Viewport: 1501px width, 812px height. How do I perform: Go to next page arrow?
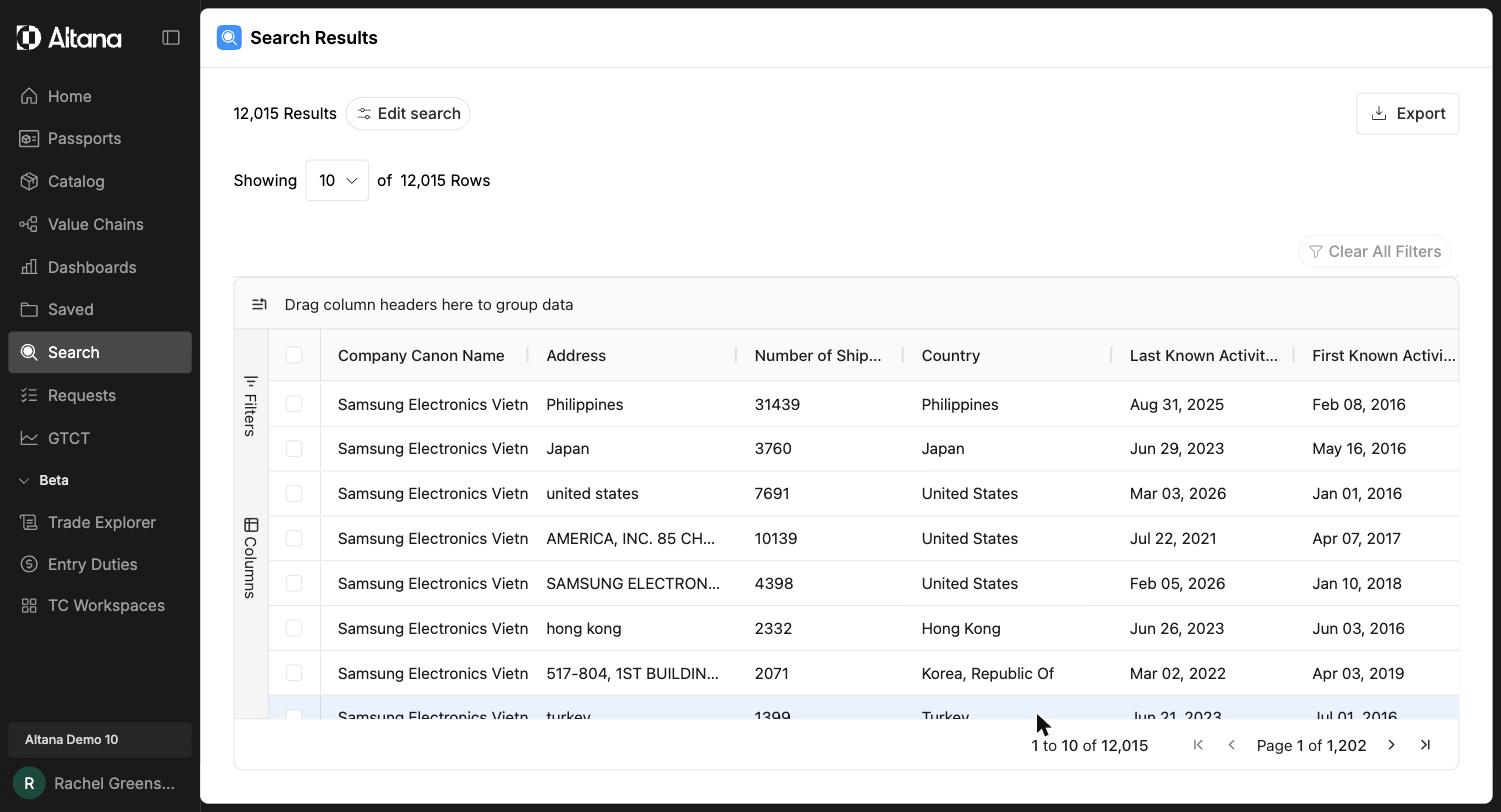[x=1391, y=745]
